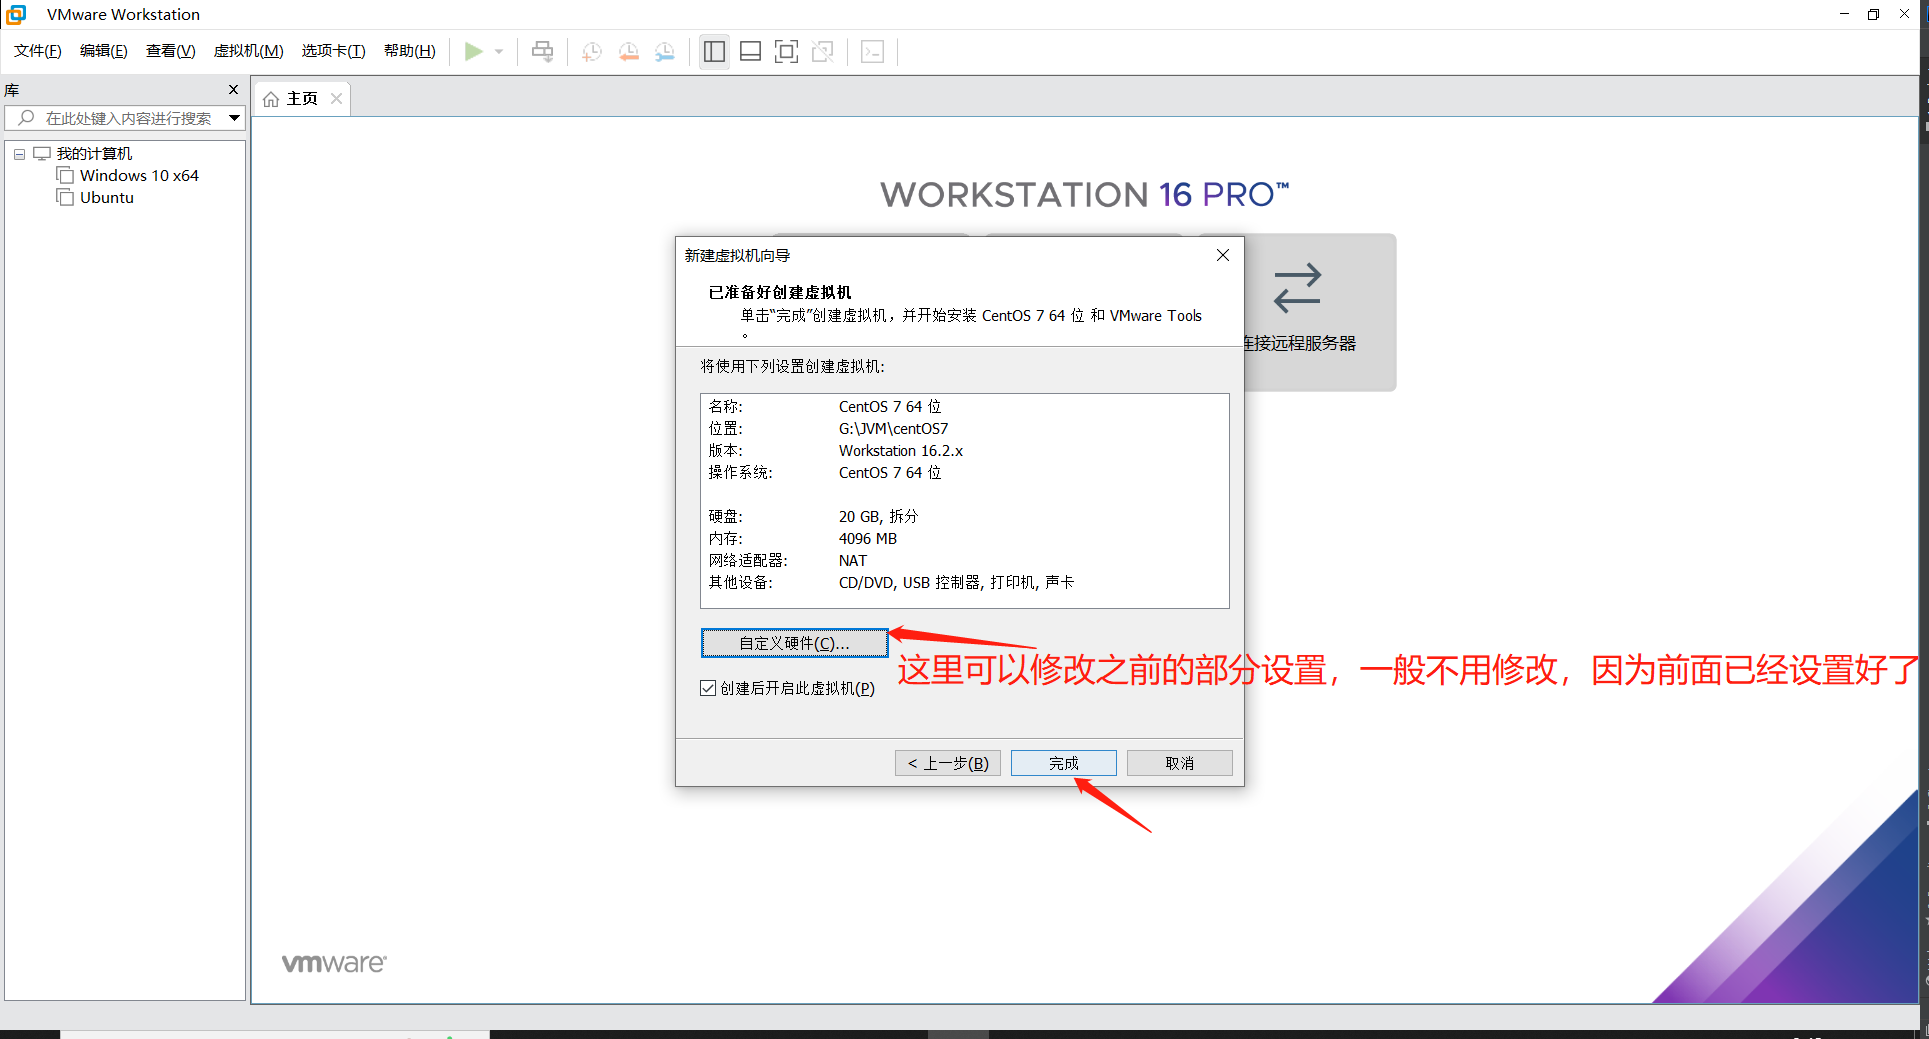Select the Ubuntu virtual machine
Screen dimensions: 1929x1039
point(107,198)
